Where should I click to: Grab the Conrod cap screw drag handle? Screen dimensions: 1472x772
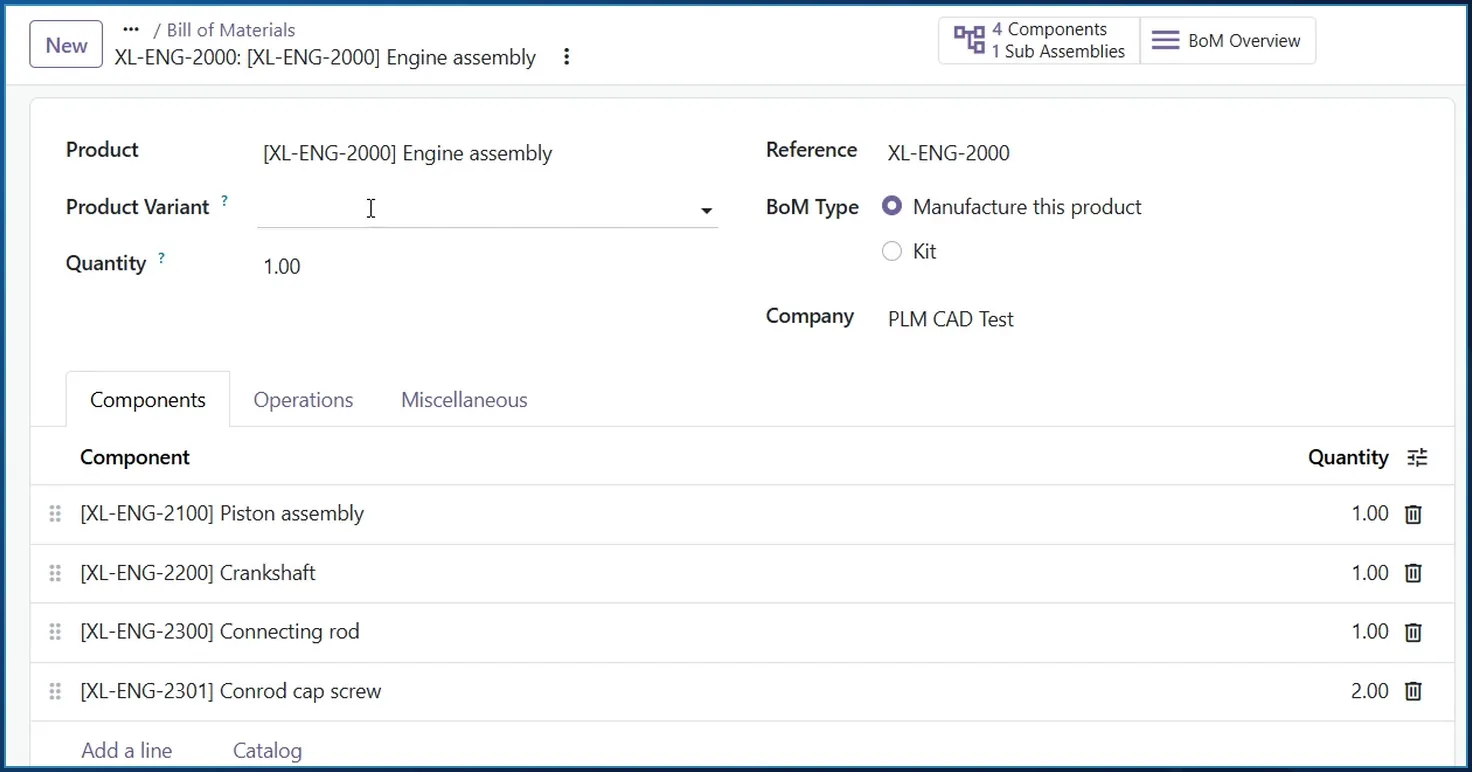(x=55, y=691)
